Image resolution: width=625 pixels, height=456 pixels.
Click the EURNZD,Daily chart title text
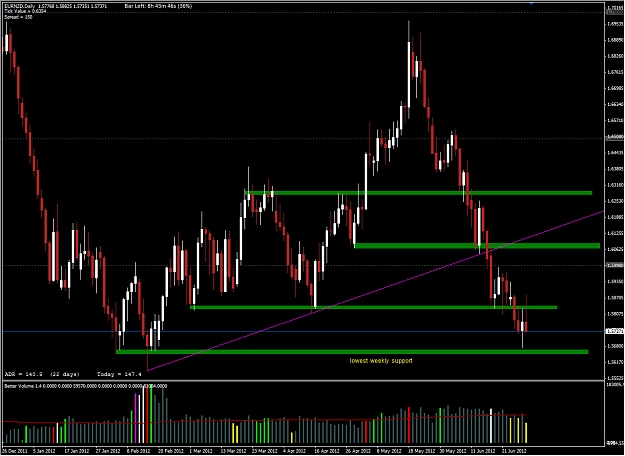[x=19, y=6]
